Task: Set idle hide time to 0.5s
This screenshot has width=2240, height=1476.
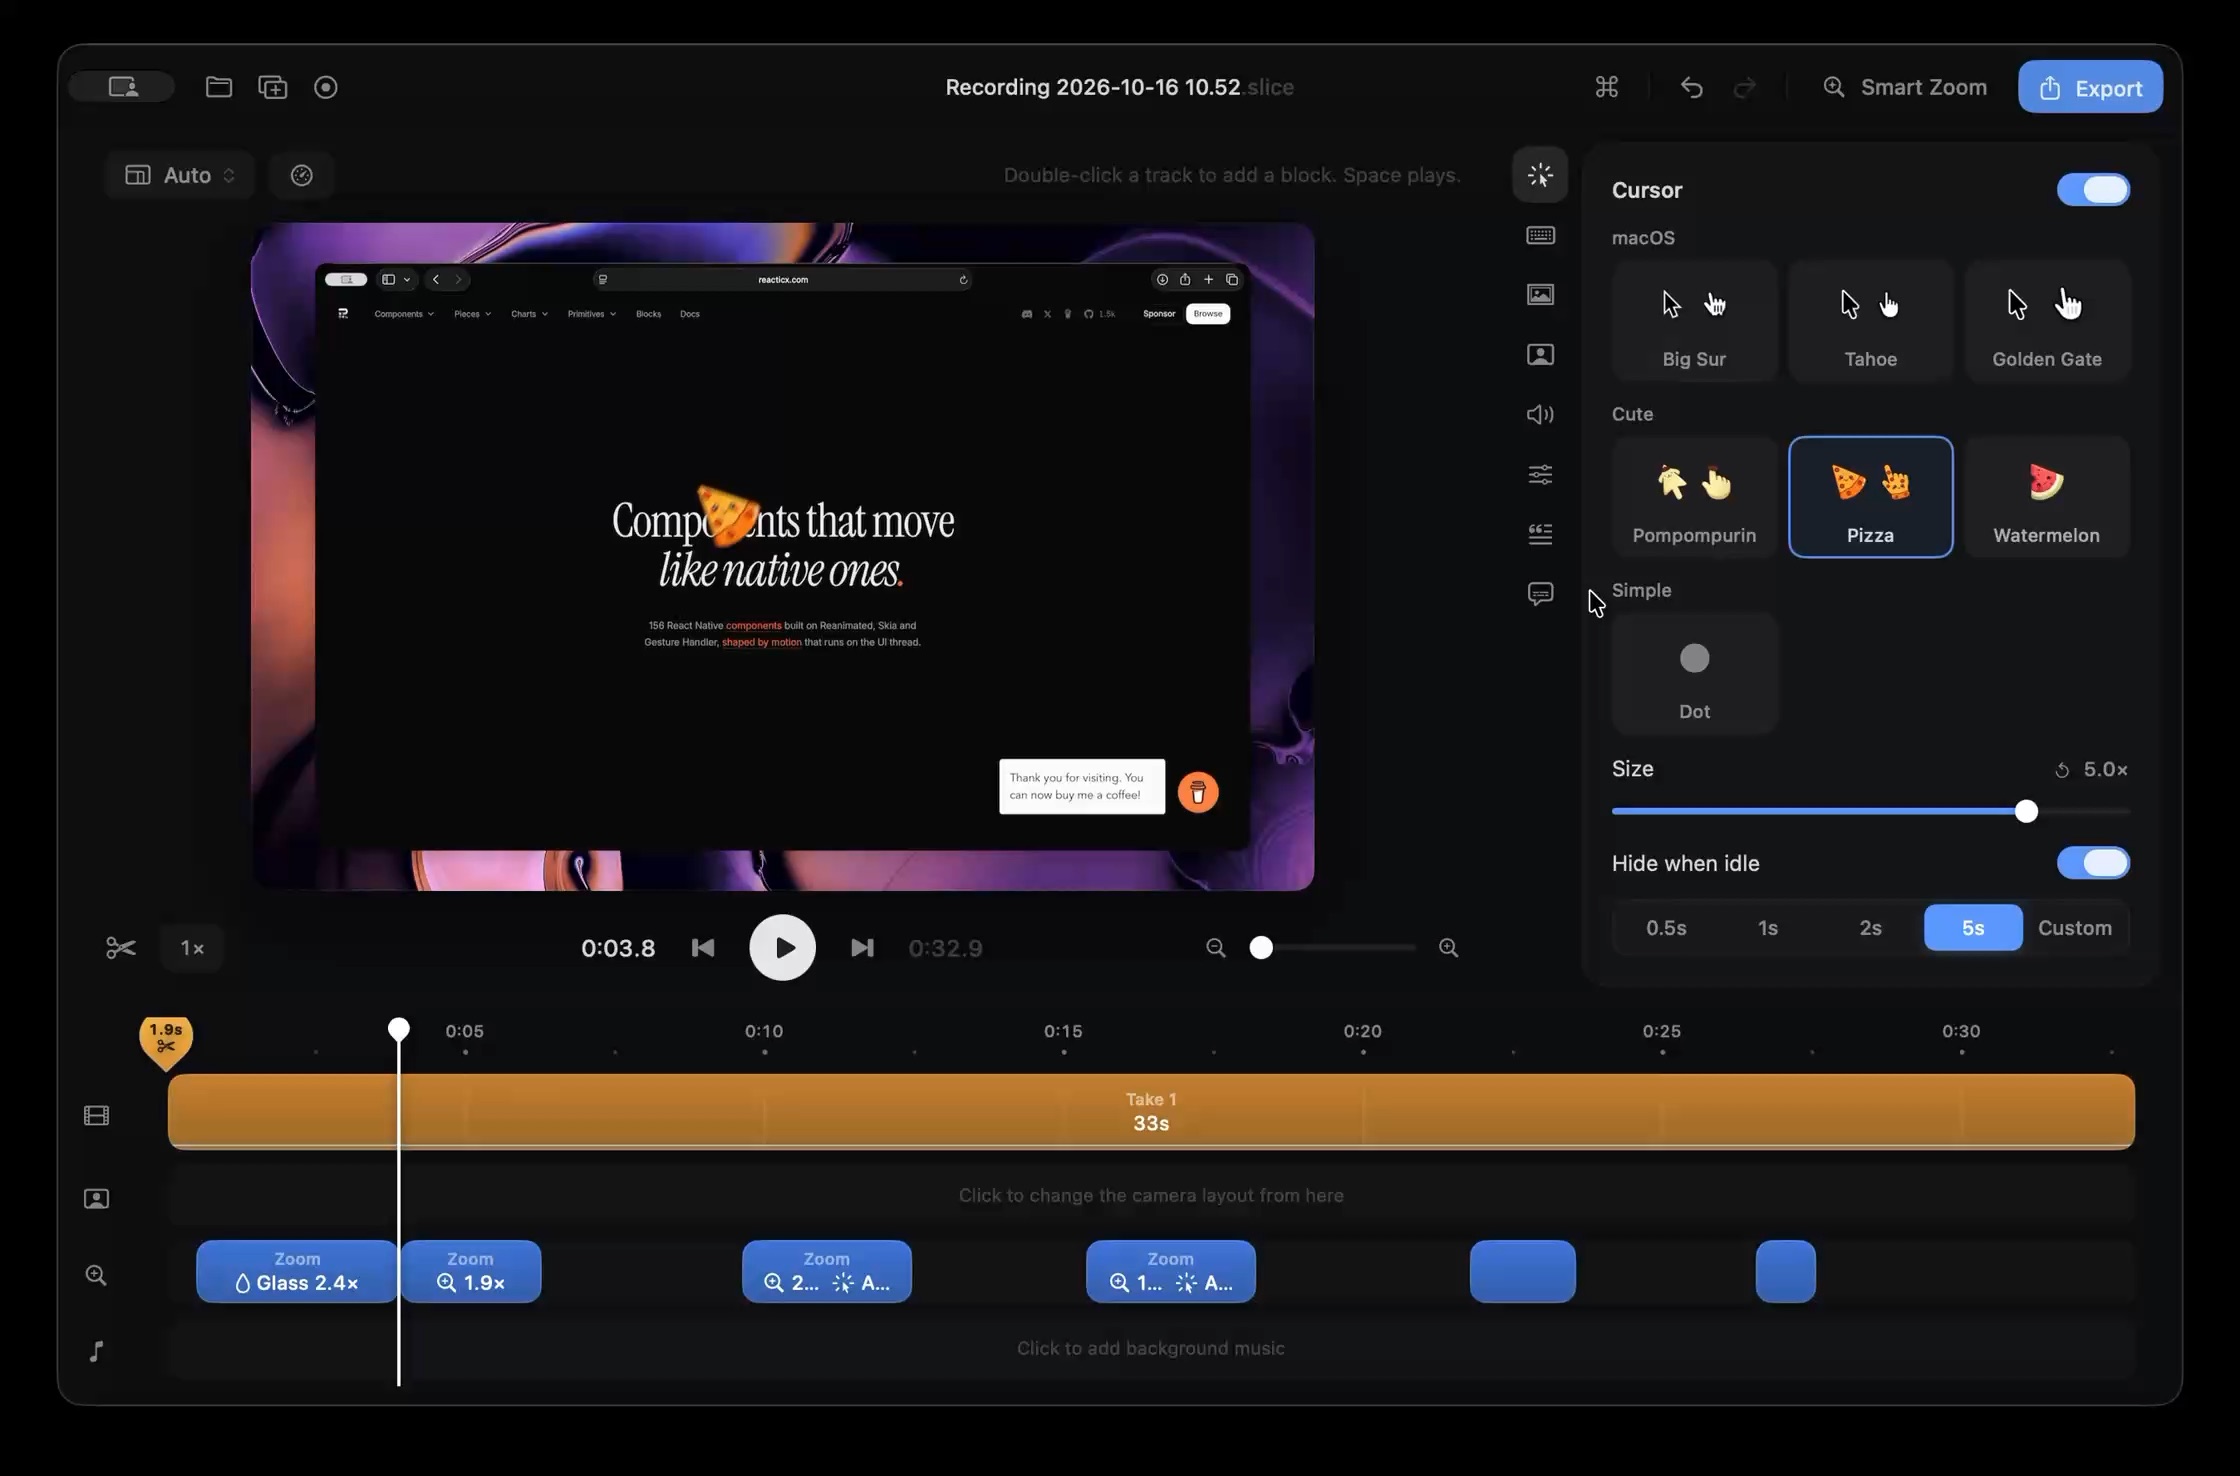Action: click(1666, 928)
